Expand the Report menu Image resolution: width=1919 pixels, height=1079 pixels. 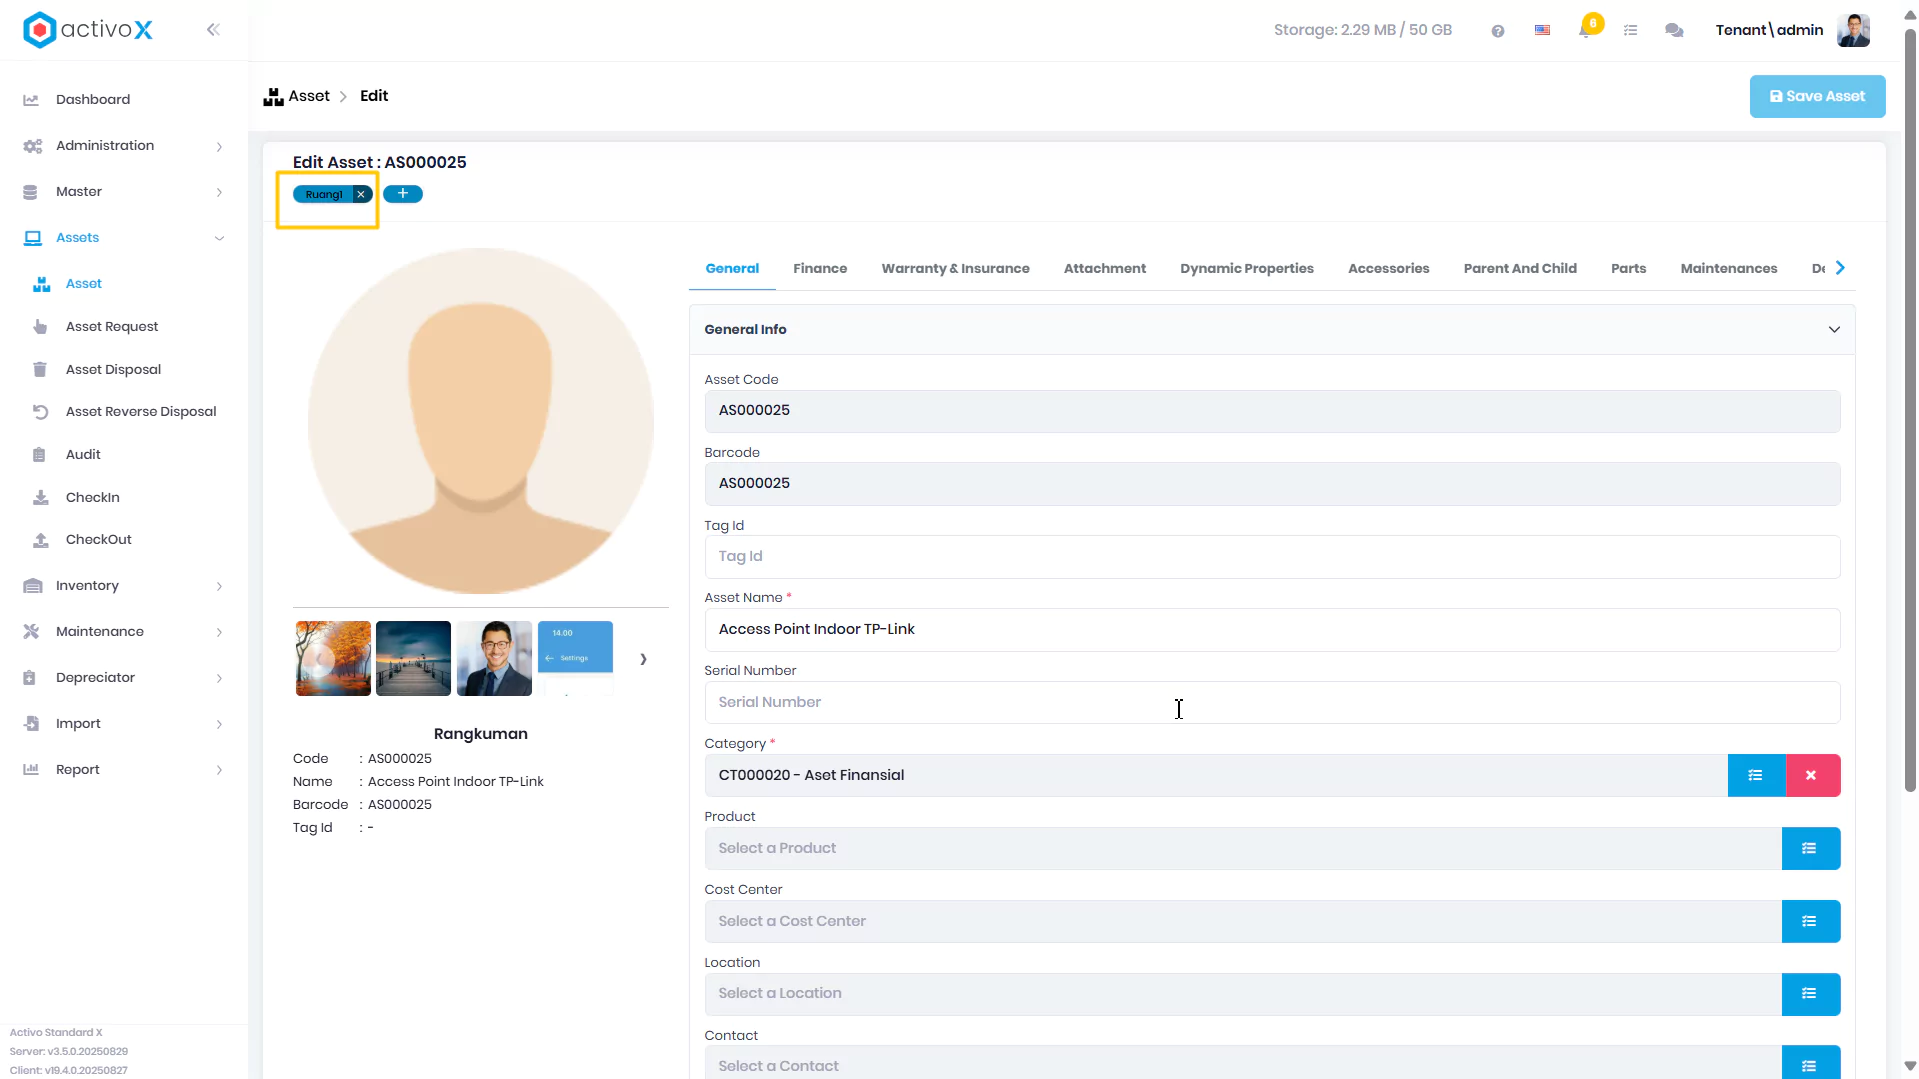coord(124,770)
